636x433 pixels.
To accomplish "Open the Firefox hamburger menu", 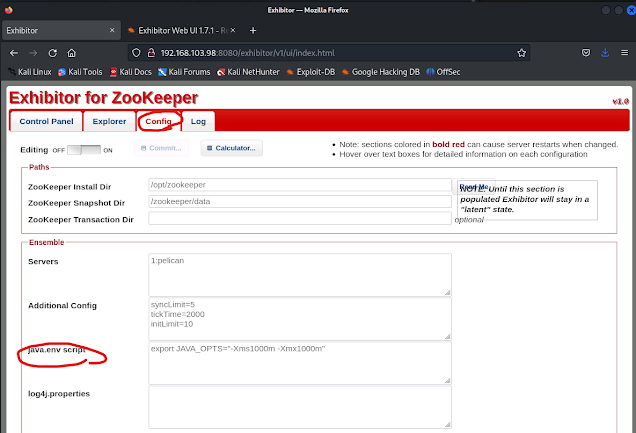I will pyautogui.click(x=625, y=53).
